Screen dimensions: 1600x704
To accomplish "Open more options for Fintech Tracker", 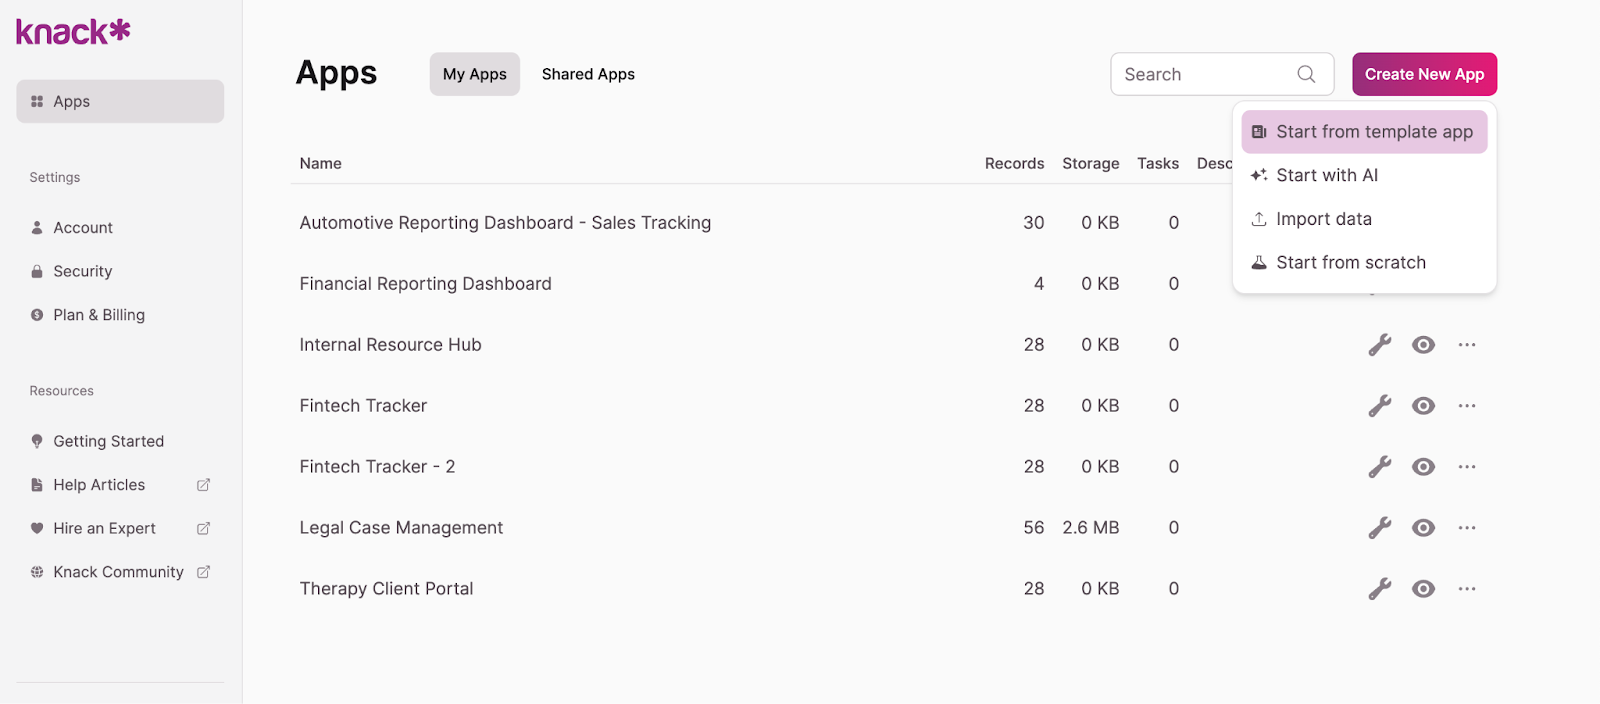I will 1466,406.
